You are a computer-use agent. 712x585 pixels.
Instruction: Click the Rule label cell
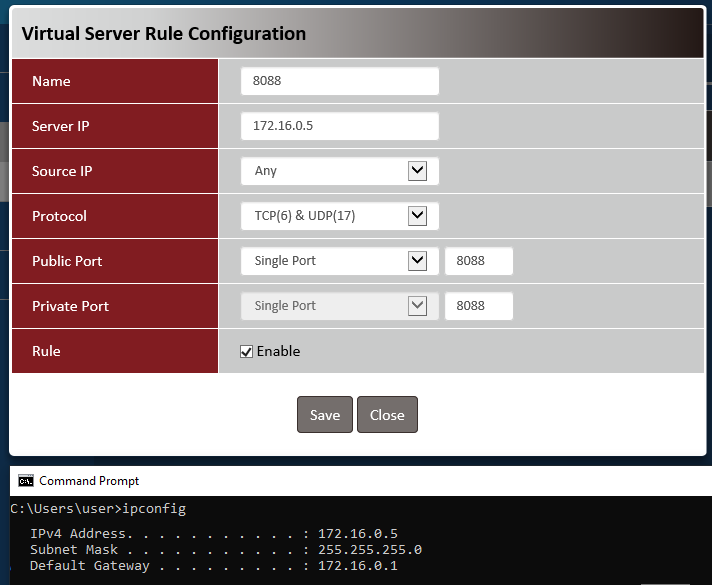pos(115,351)
